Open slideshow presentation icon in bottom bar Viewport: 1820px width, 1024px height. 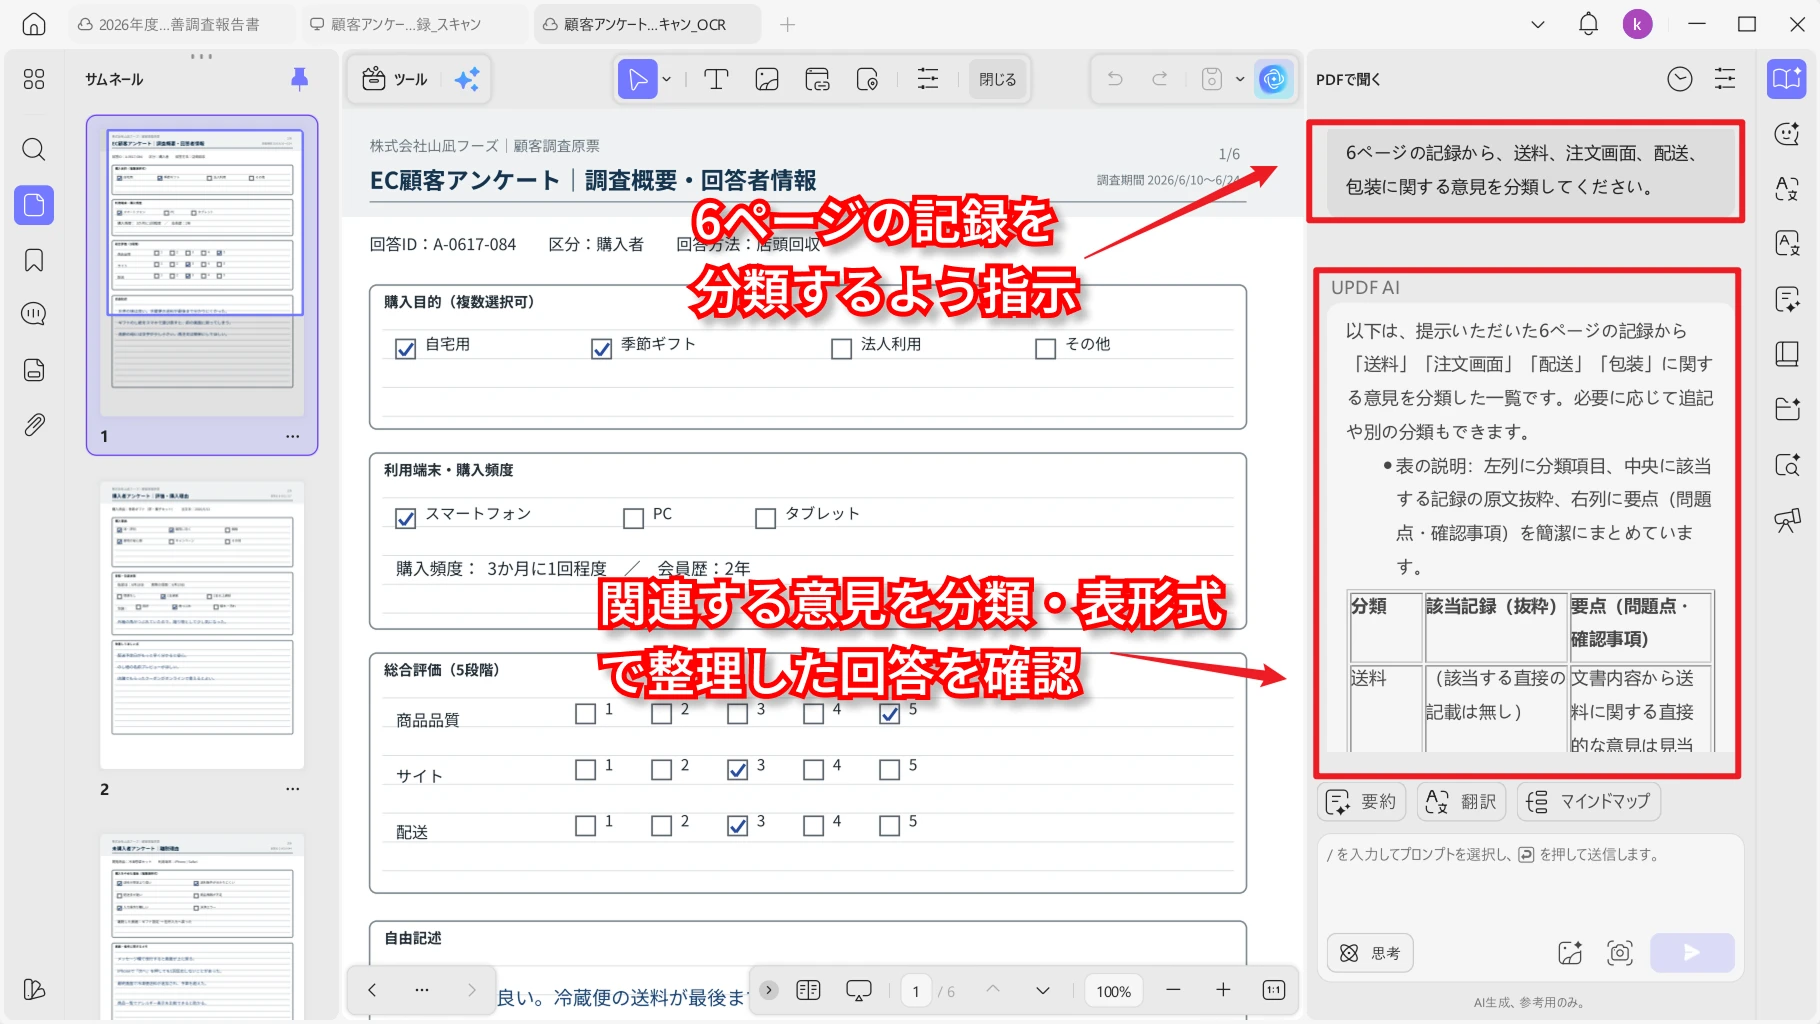[859, 990]
